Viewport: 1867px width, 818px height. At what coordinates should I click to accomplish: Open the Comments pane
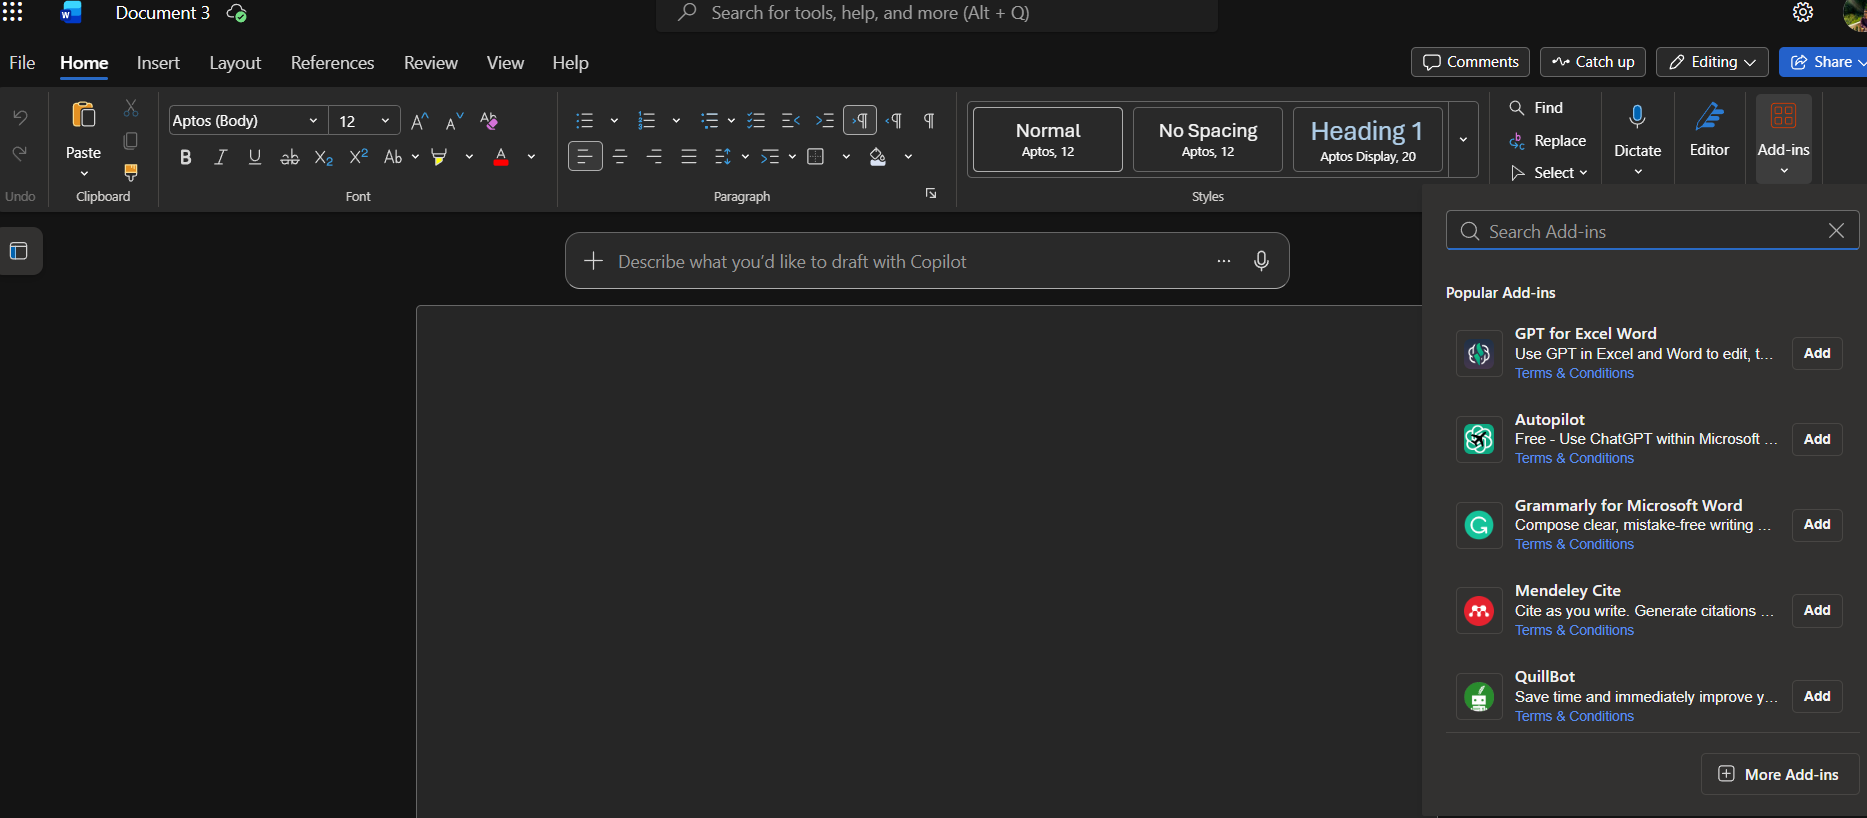(x=1470, y=62)
